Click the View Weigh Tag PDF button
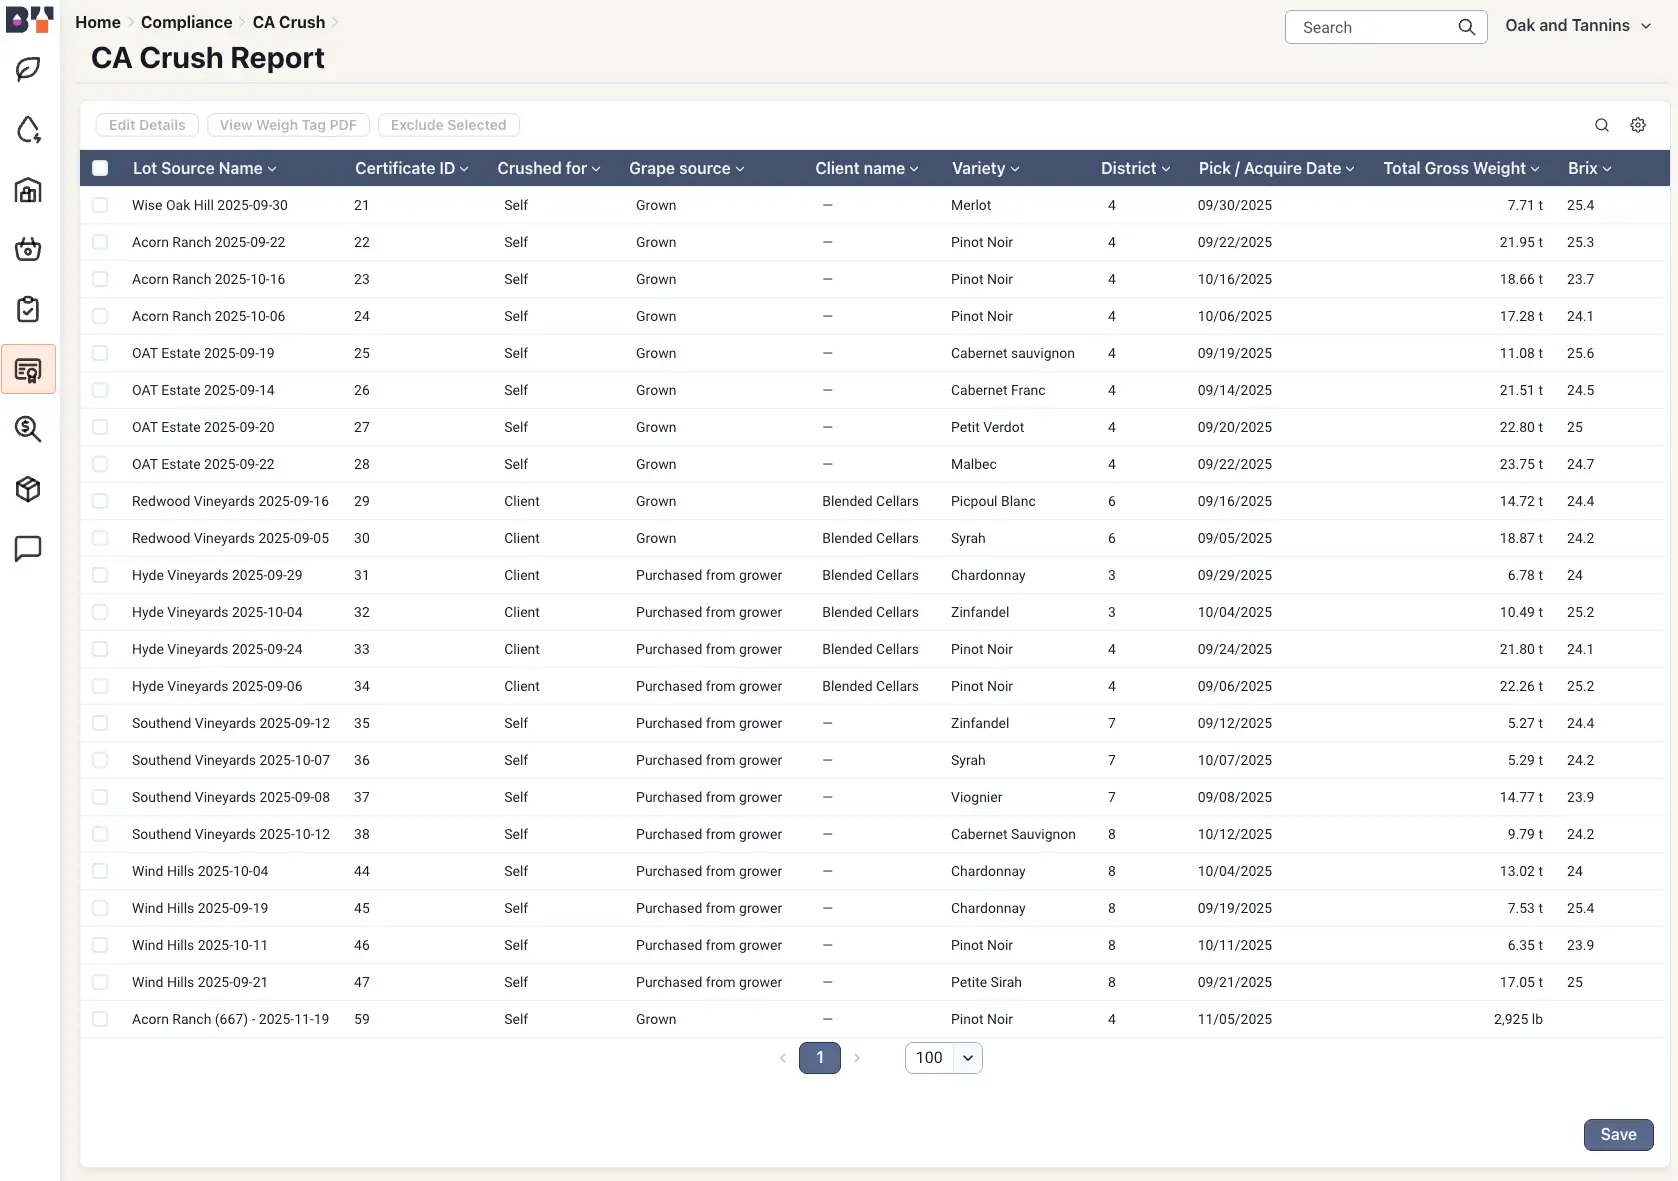Image resolution: width=1678 pixels, height=1181 pixels. tap(287, 125)
